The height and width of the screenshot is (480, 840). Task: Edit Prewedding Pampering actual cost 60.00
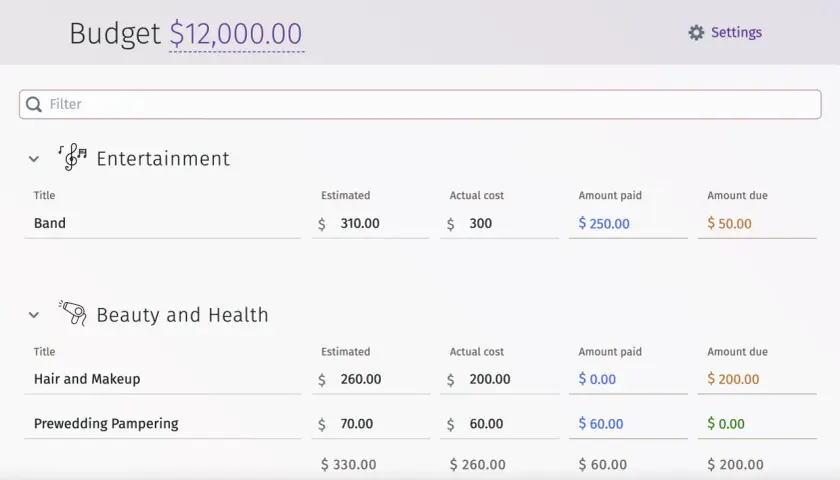point(499,424)
